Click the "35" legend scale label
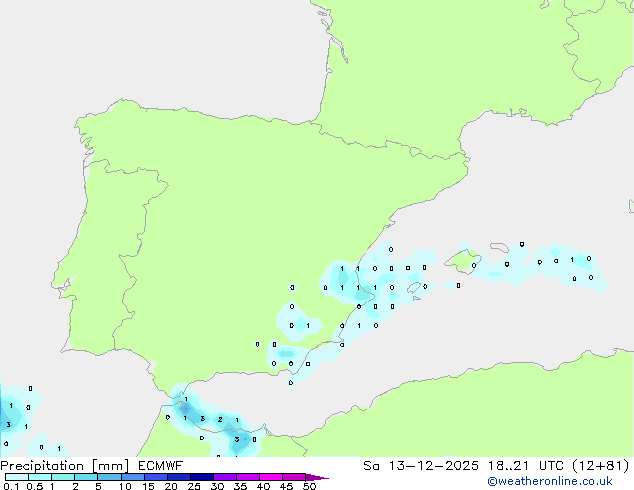Viewport: 634px width, 490px height. [241, 486]
